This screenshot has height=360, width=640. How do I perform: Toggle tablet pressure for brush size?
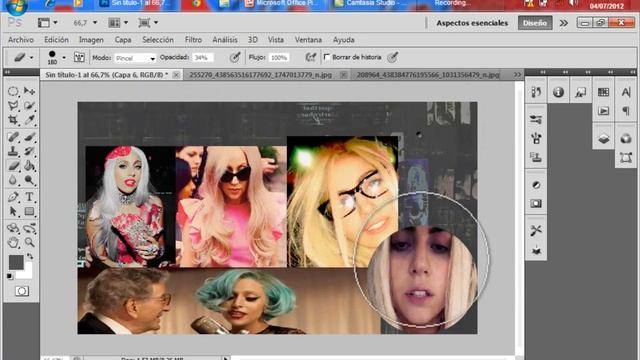pos(392,57)
